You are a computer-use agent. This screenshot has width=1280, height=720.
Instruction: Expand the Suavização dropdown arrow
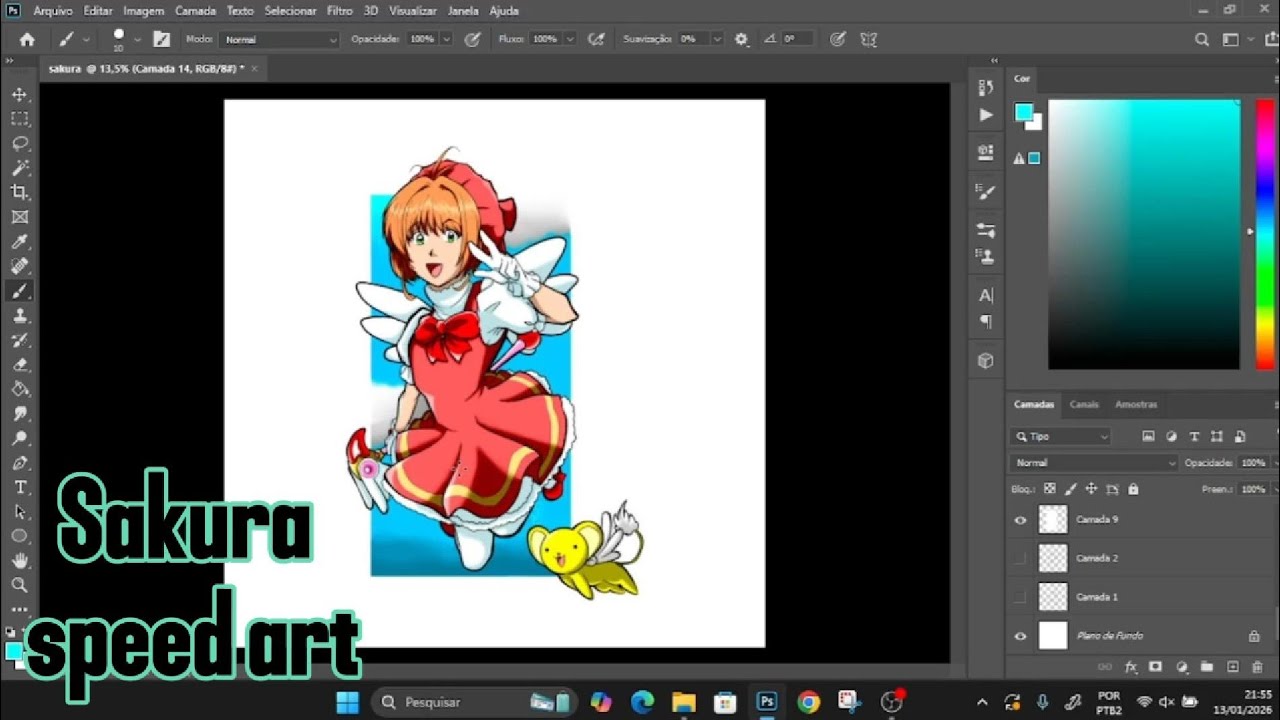point(717,39)
